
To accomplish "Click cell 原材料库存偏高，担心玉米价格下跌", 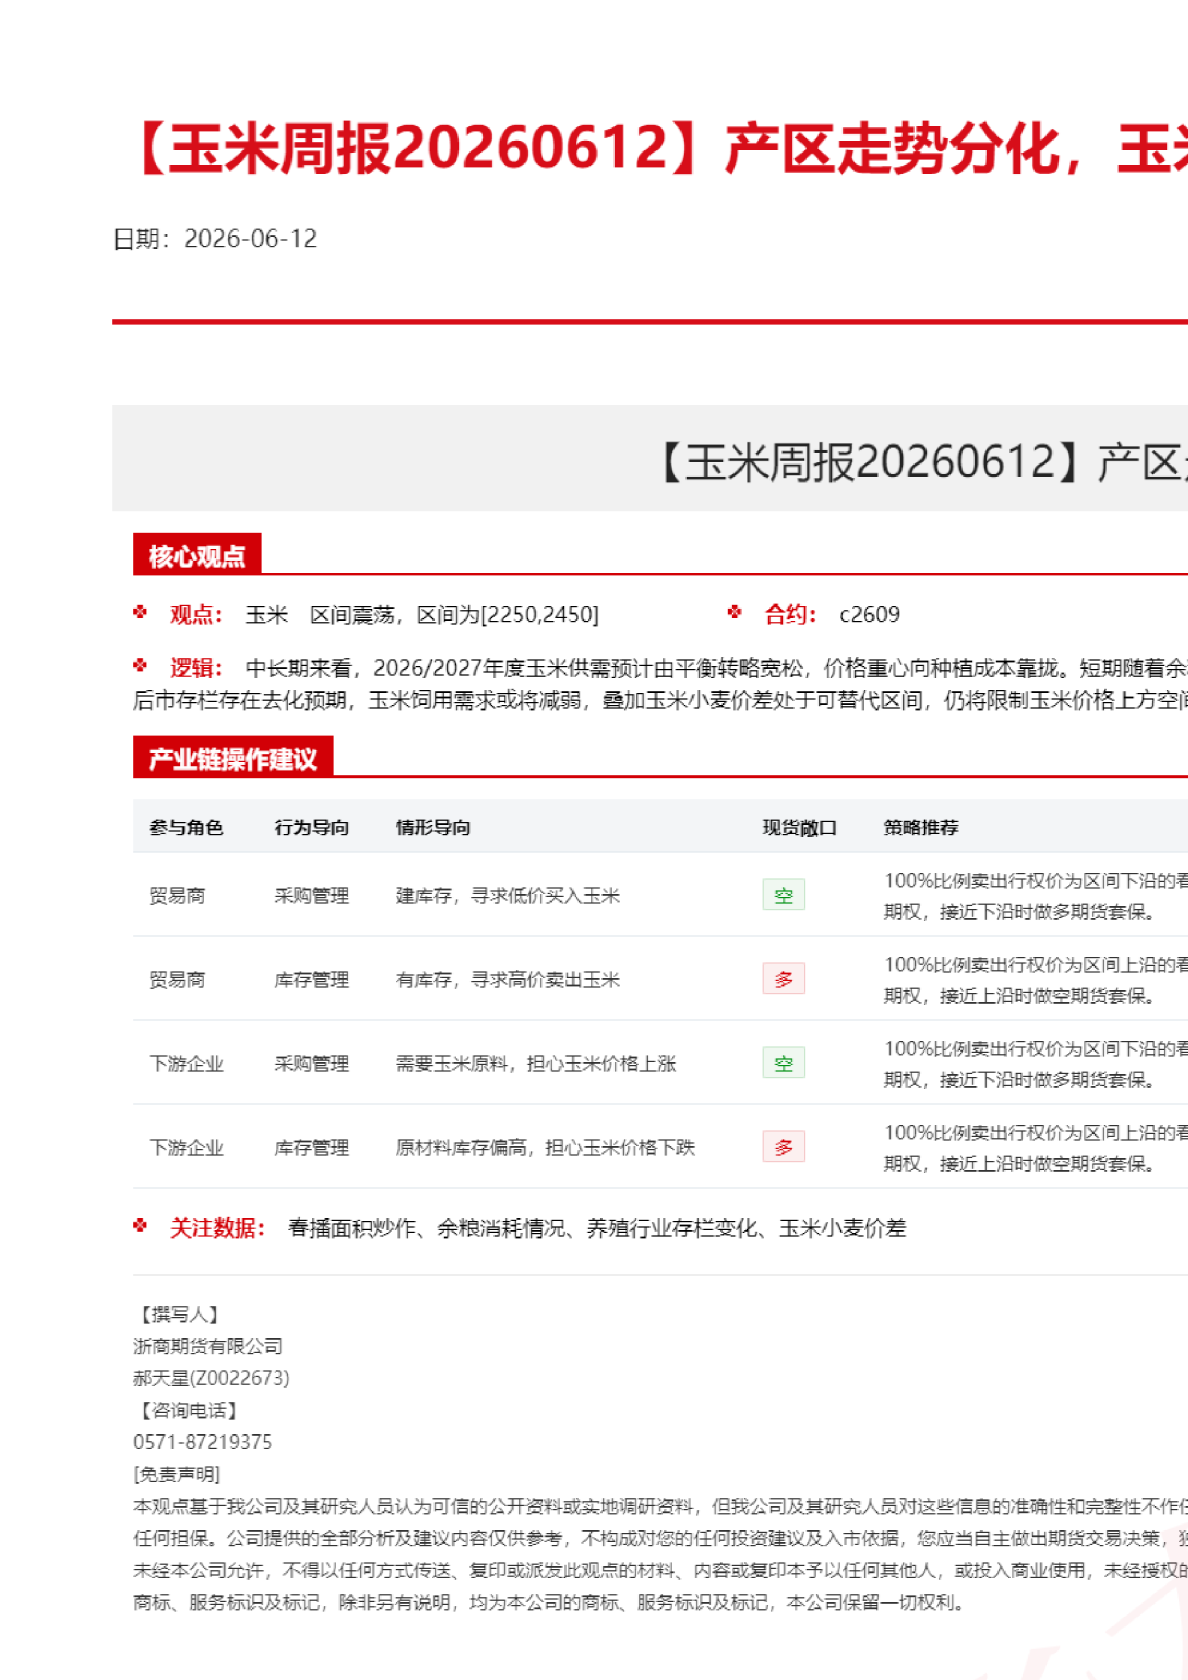I will pos(545,1148).
